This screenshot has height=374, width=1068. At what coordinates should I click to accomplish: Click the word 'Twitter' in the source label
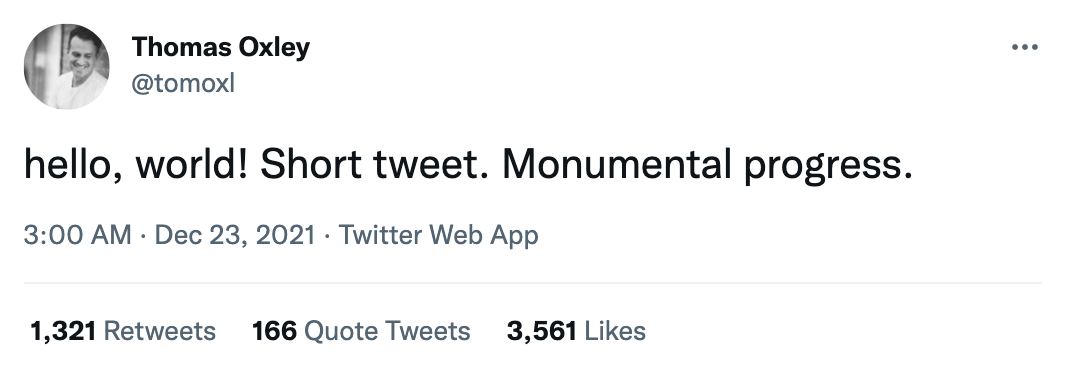(381, 236)
